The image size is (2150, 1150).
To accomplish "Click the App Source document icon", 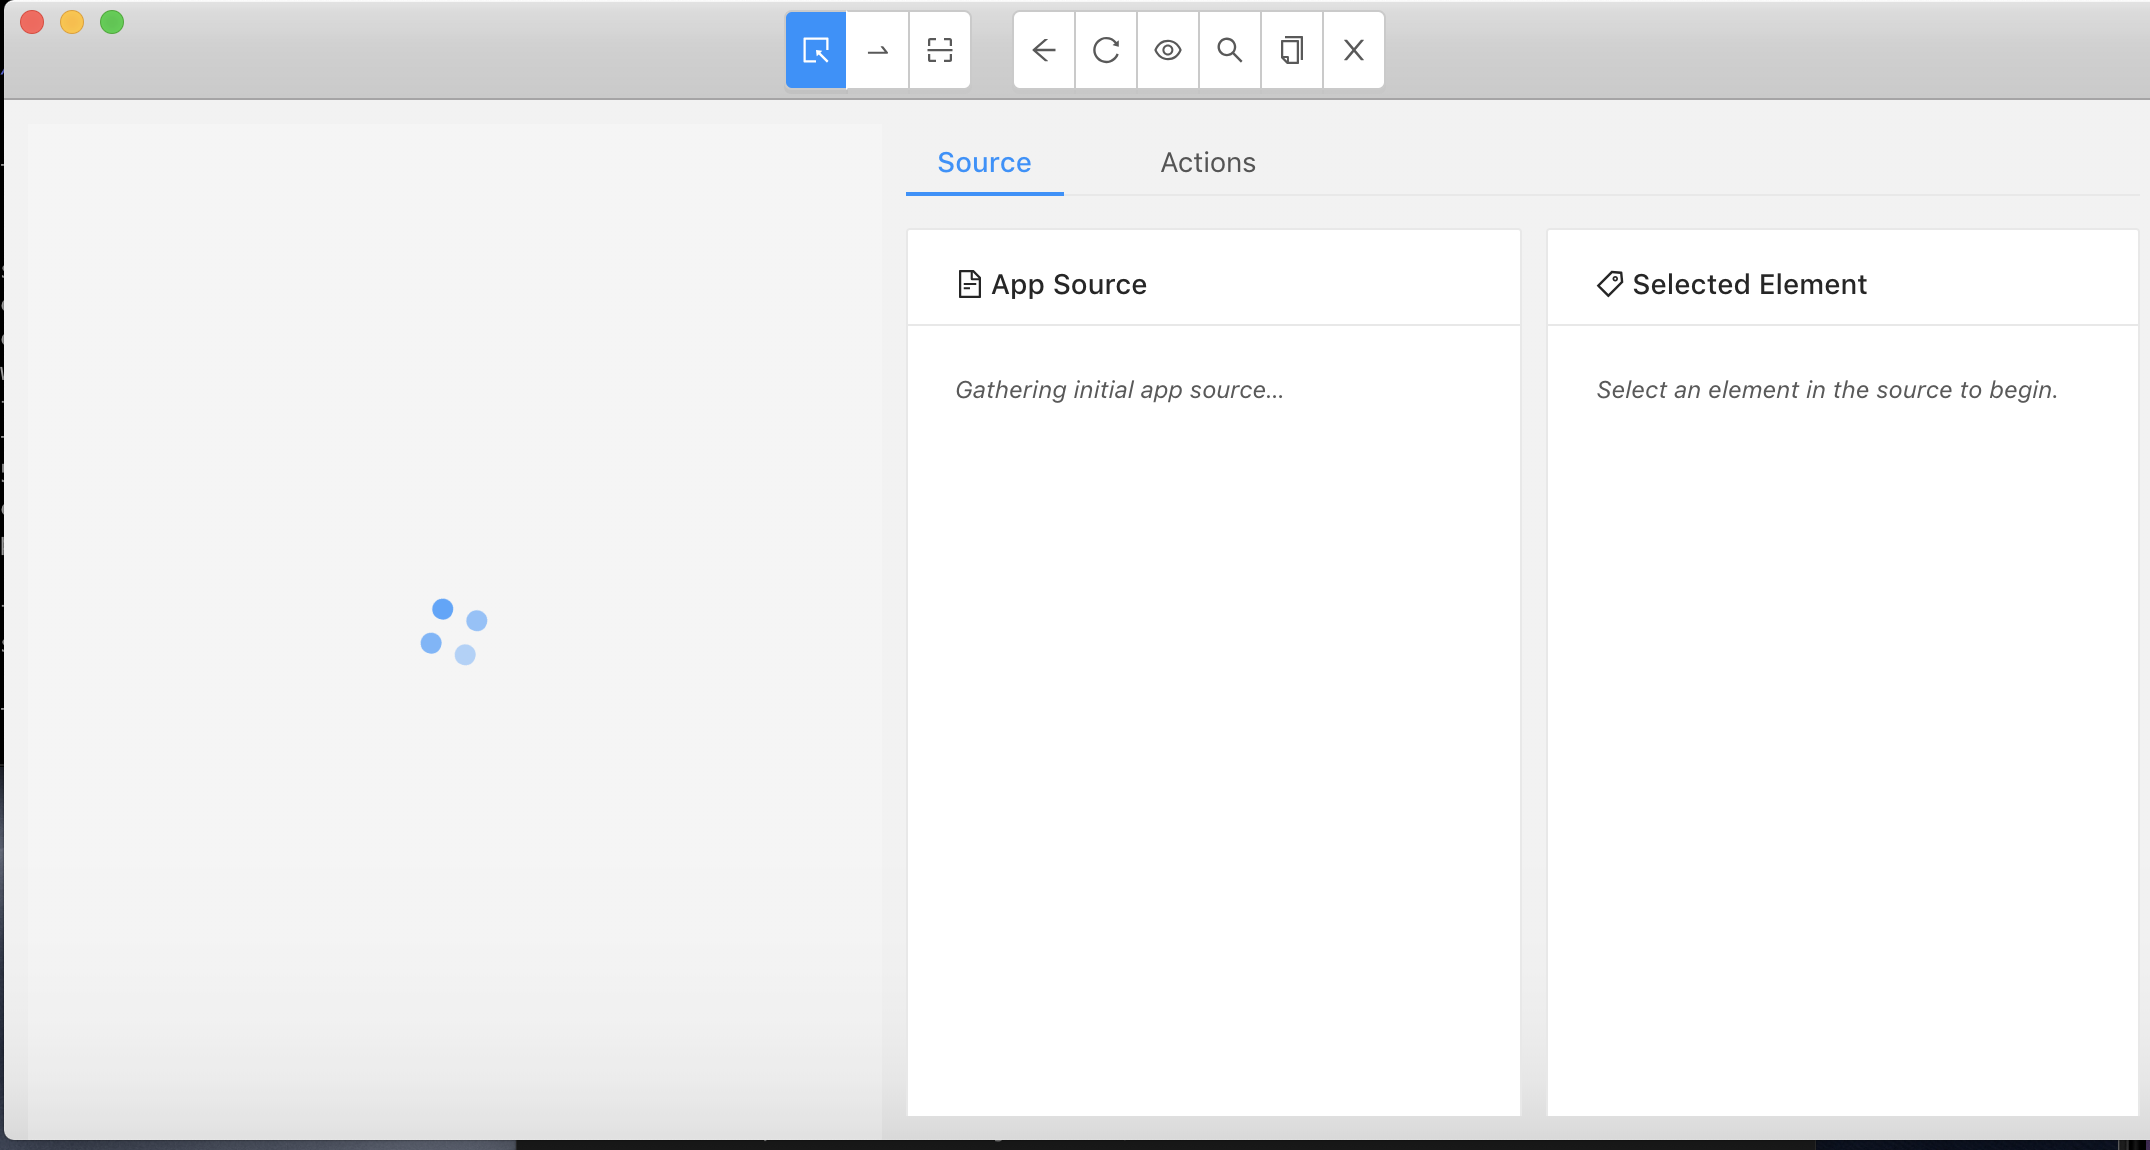I will pos(969,284).
